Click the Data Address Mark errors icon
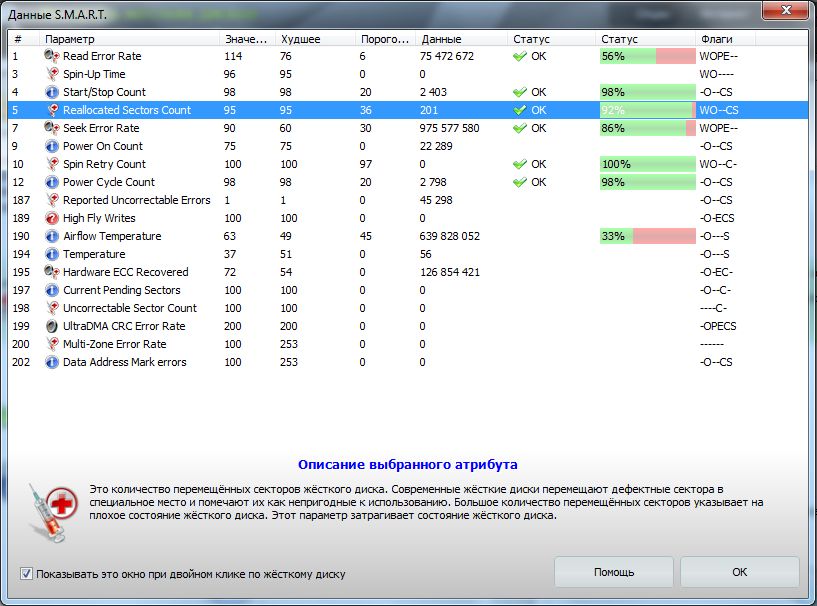Viewport: 817px width, 606px height. click(52, 362)
